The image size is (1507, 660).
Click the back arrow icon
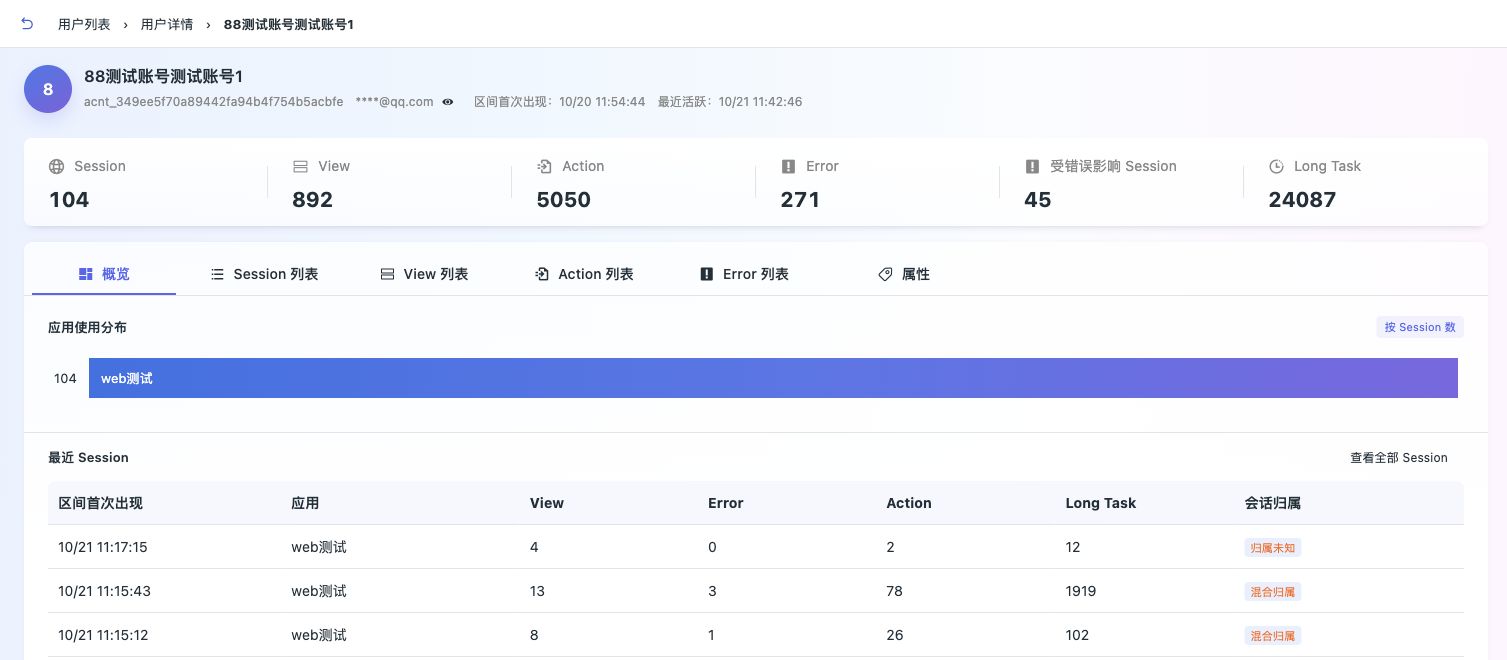27,23
